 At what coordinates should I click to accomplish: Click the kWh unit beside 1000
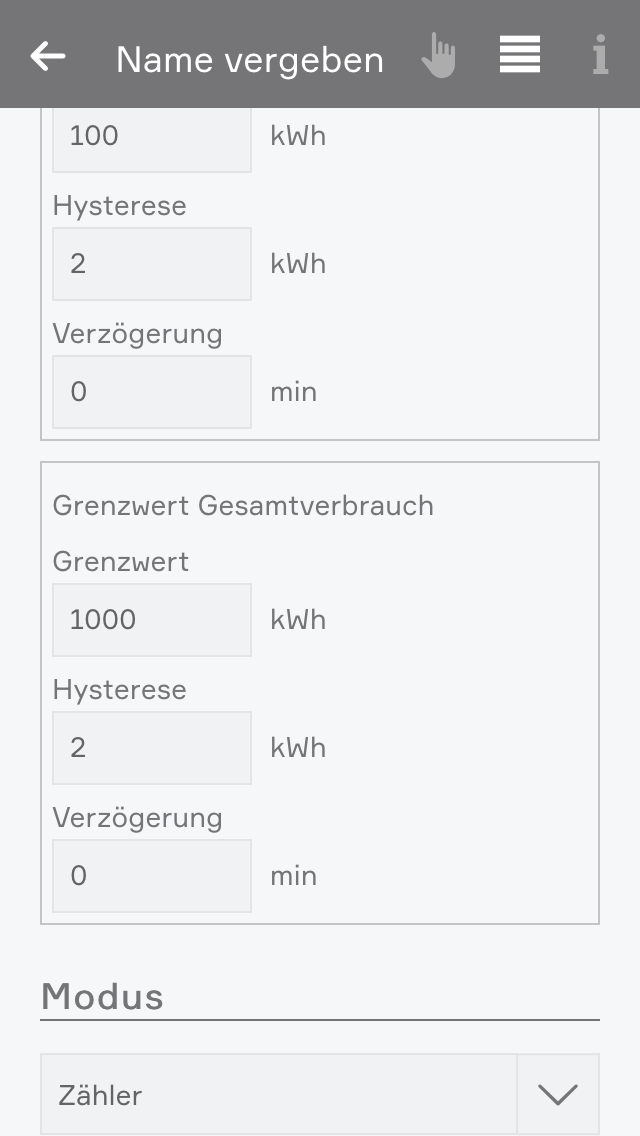click(298, 620)
